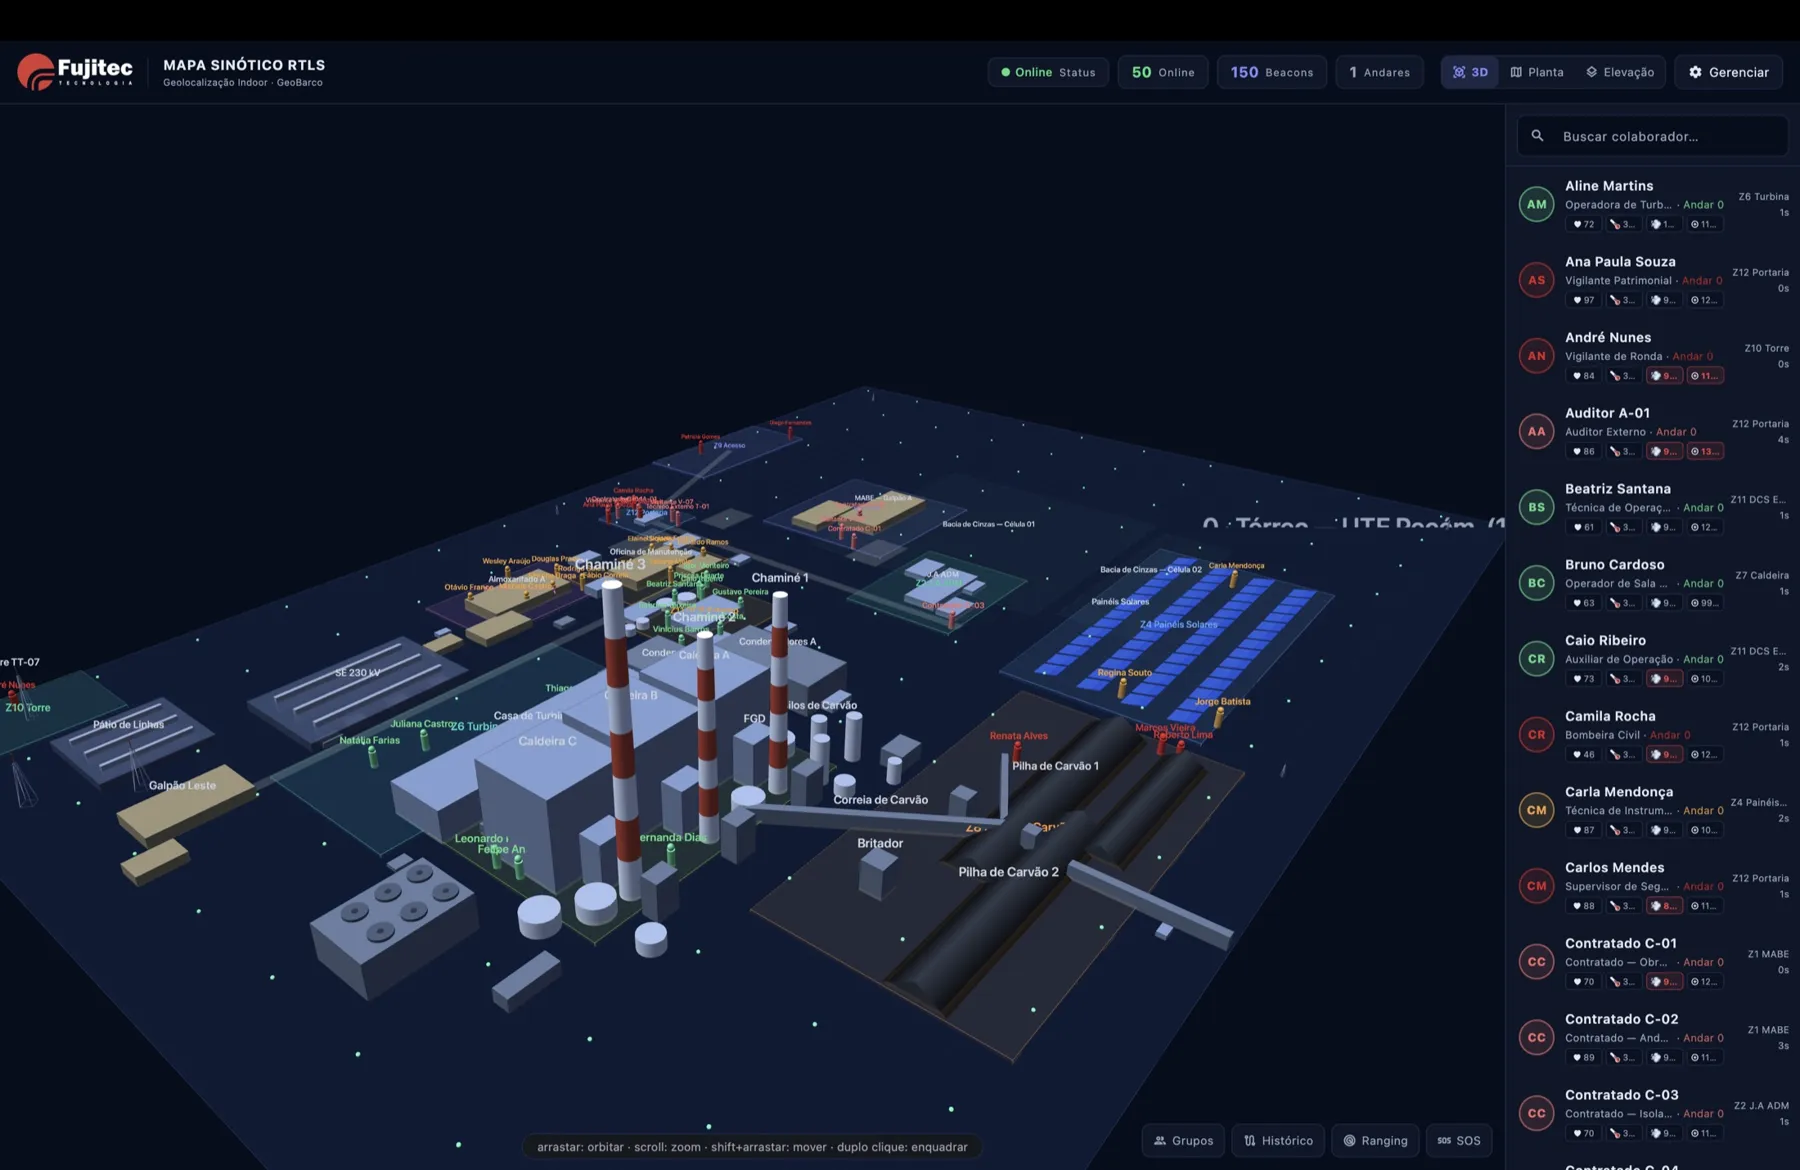Click Beatriz Santana's thermometer chip
1800x1170 pixels.
click(x=1623, y=527)
